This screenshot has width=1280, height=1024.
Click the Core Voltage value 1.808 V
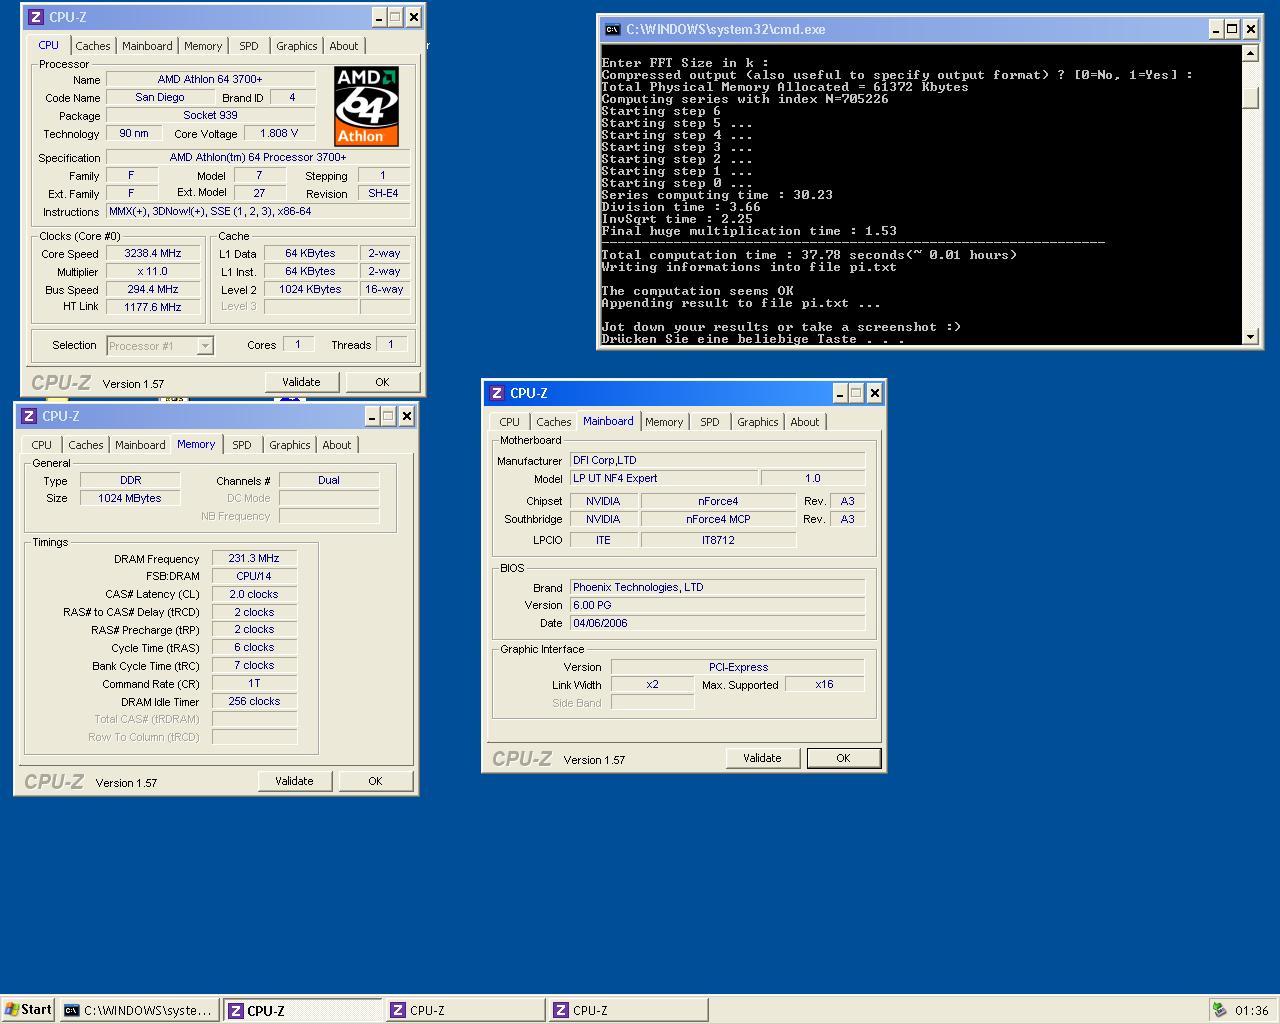pyautogui.click(x=279, y=133)
